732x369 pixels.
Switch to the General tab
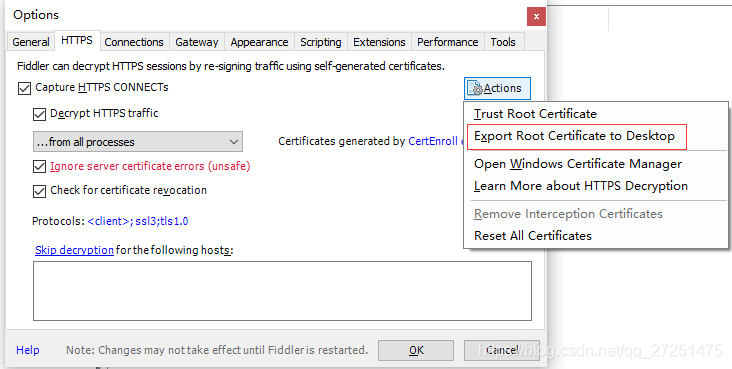31,42
